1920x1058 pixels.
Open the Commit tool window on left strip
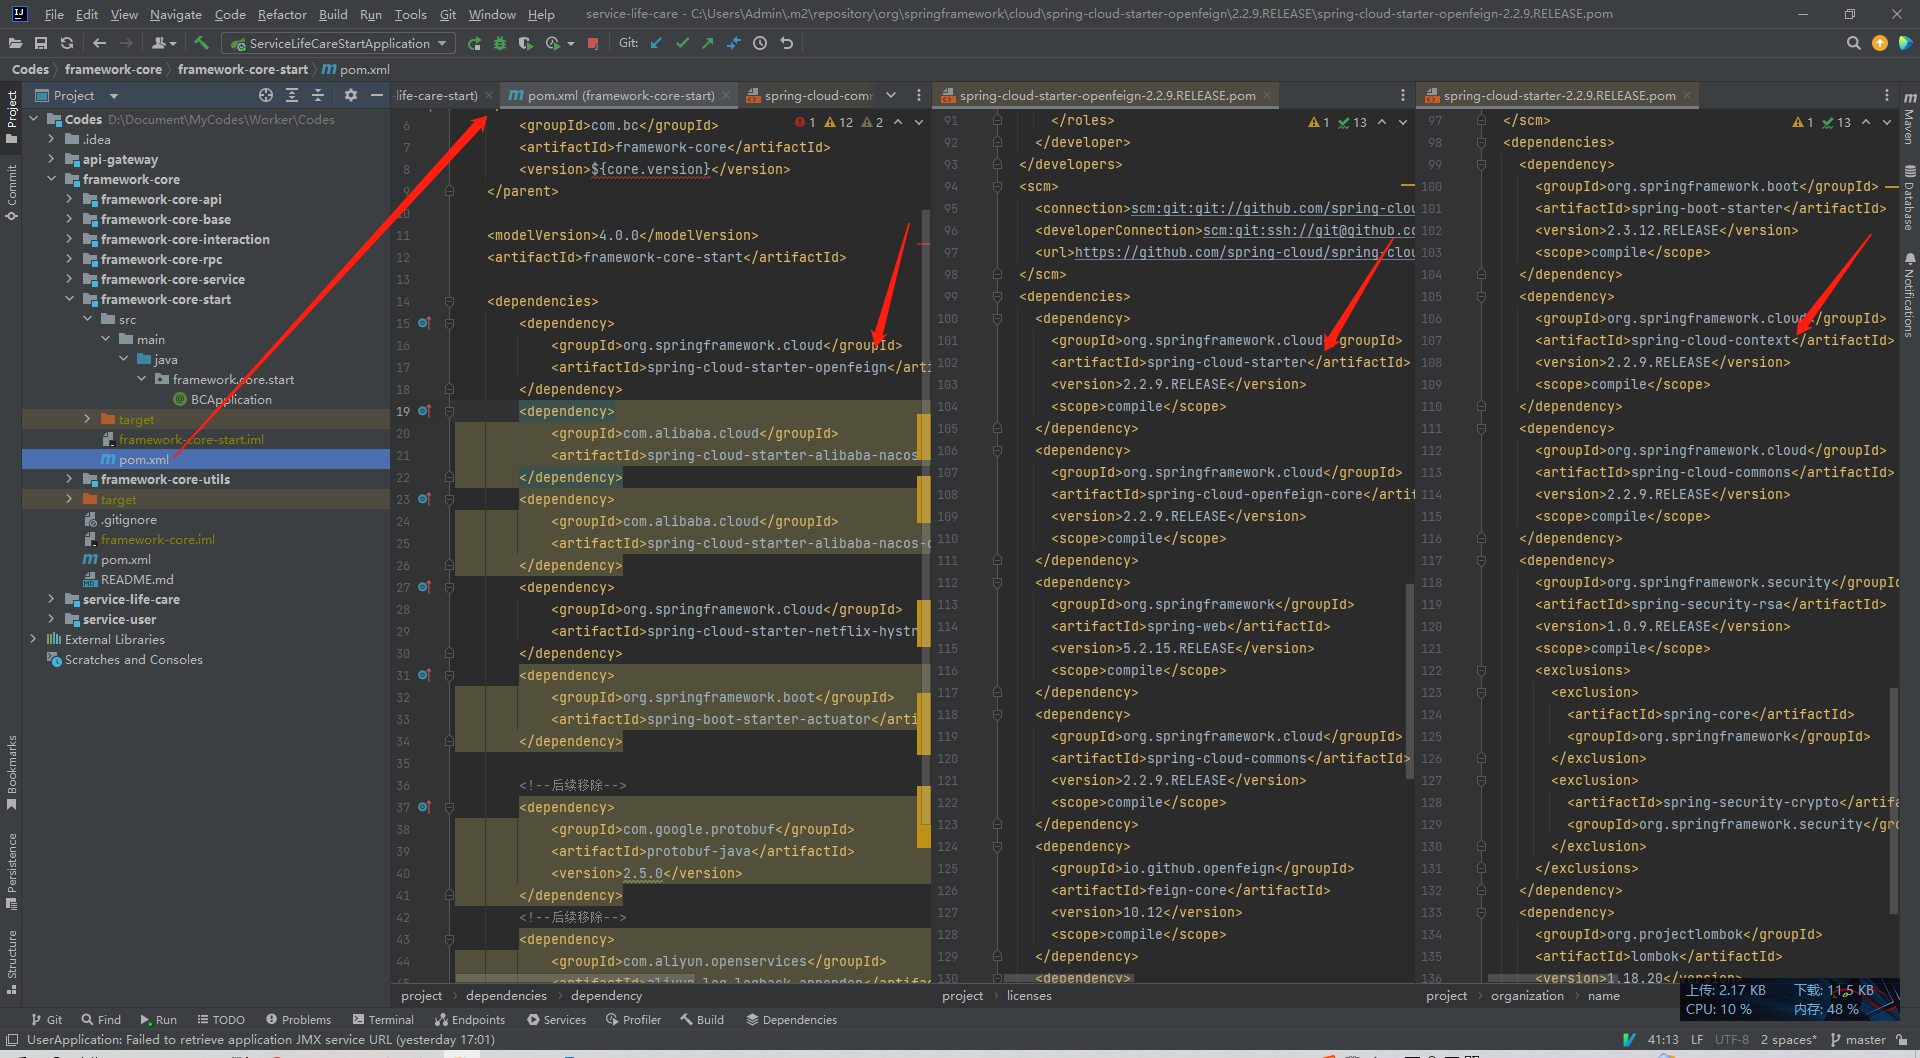click(11, 193)
